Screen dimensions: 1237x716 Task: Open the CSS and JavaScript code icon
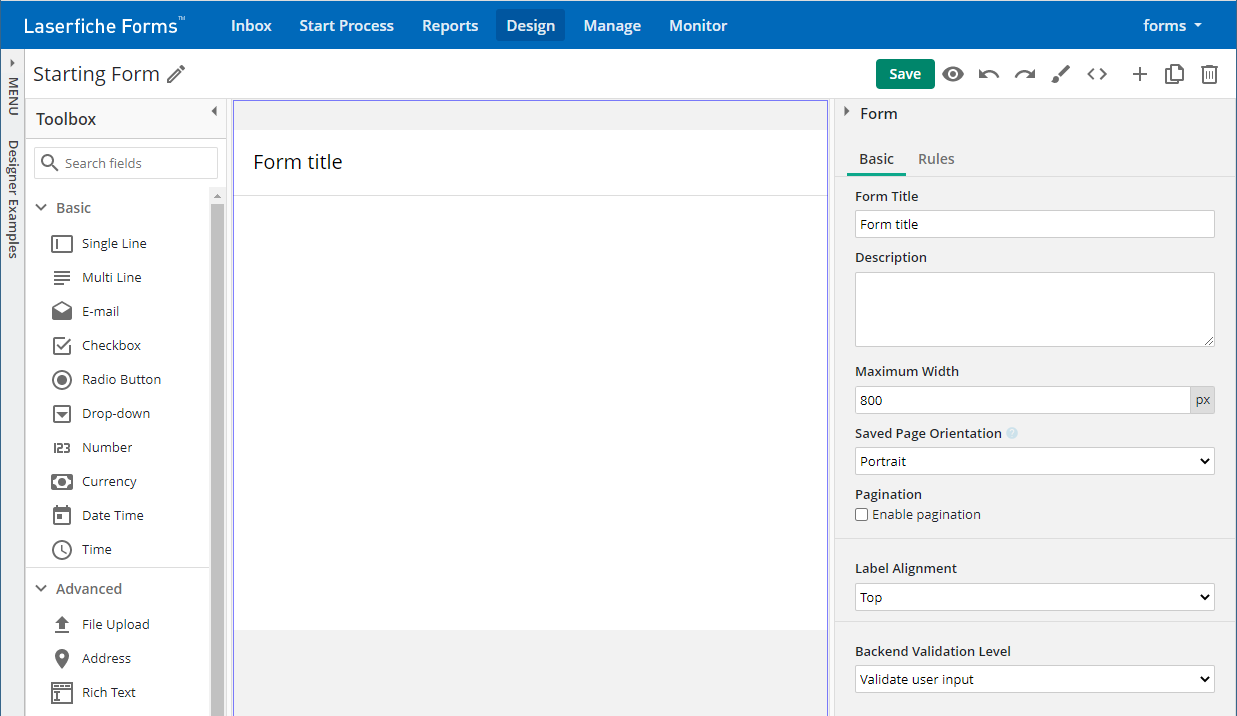click(x=1097, y=74)
